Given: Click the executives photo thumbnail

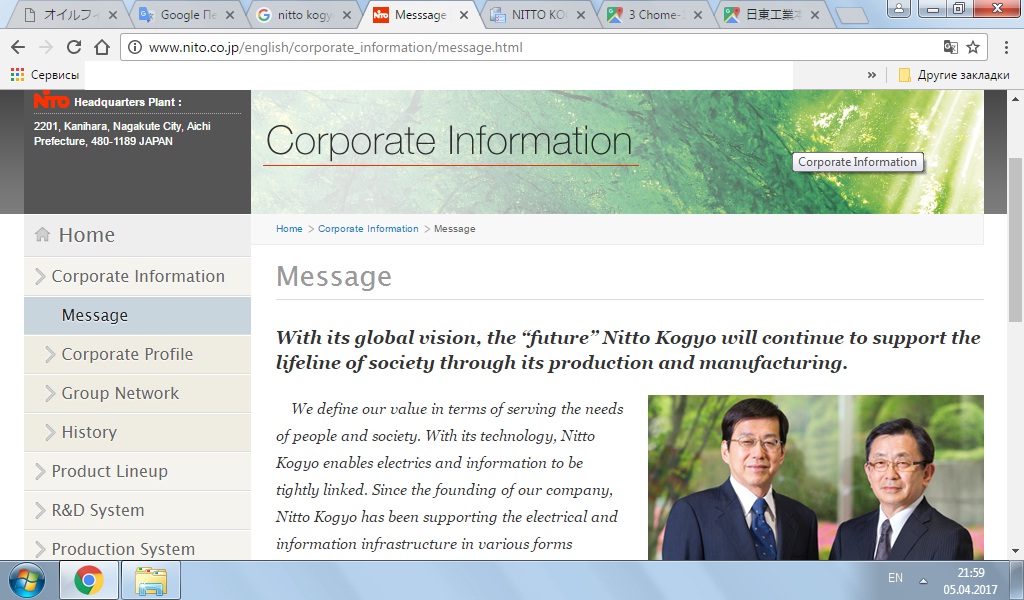Looking at the screenshot, I should pyautogui.click(x=816, y=477).
